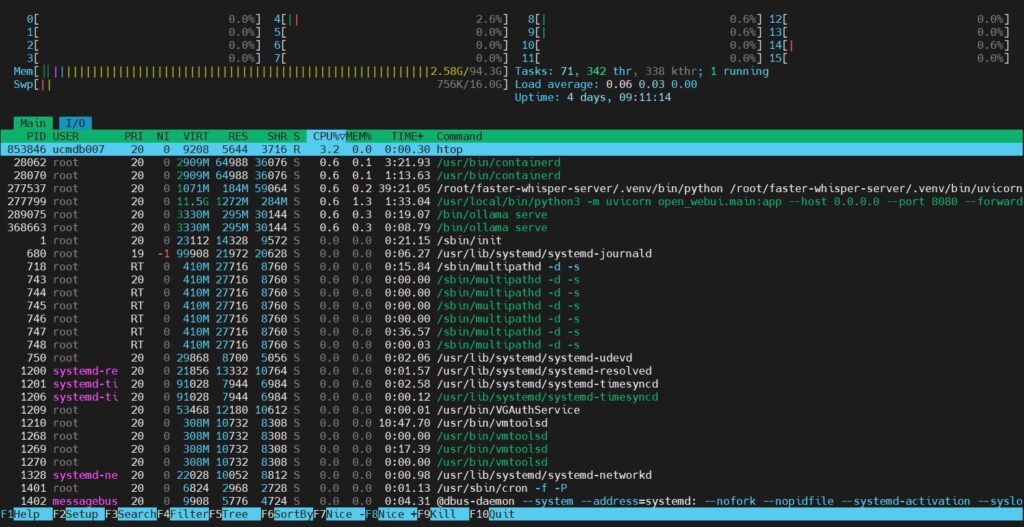Select vmtoolsd row with PID 1210
This screenshot has width=1024, height=527.
(x=512, y=423)
